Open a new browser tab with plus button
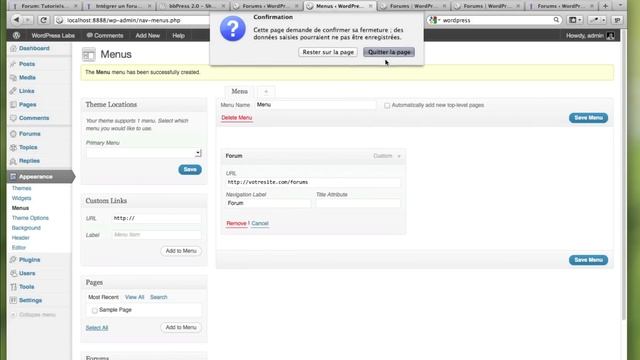The height and width of the screenshot is (360, 640). coord(605,6)
